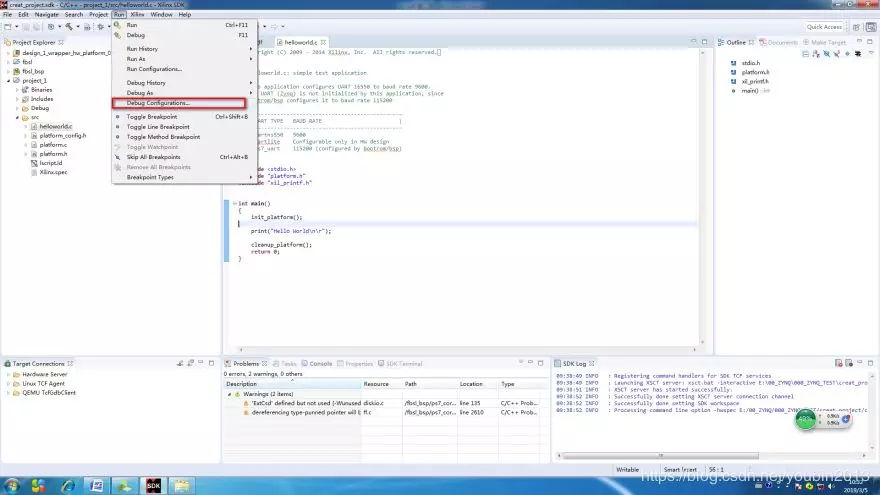880x495 pixels.
Task: Expand the Breakpoint Types submenu
Action: [150, 177]
